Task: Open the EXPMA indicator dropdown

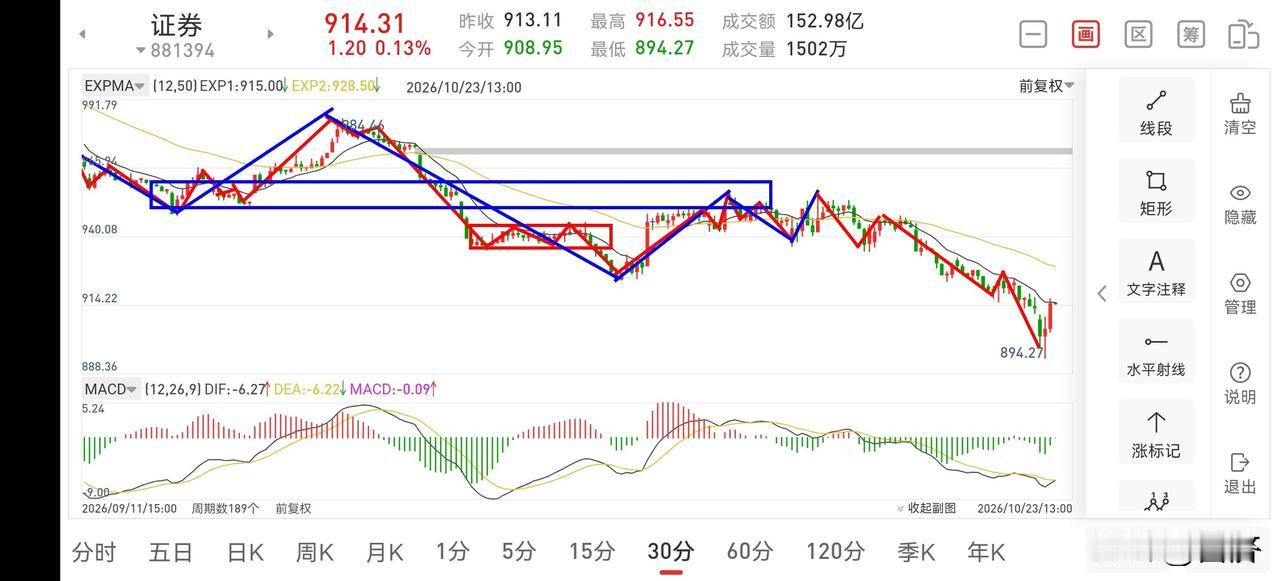Action: pos(115,86)
